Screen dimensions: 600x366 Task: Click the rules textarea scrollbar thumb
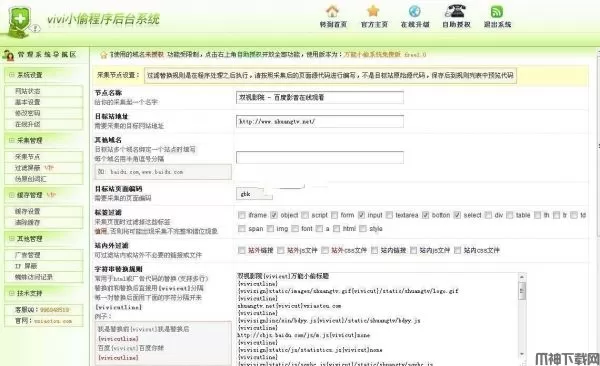tap(522, 291)
